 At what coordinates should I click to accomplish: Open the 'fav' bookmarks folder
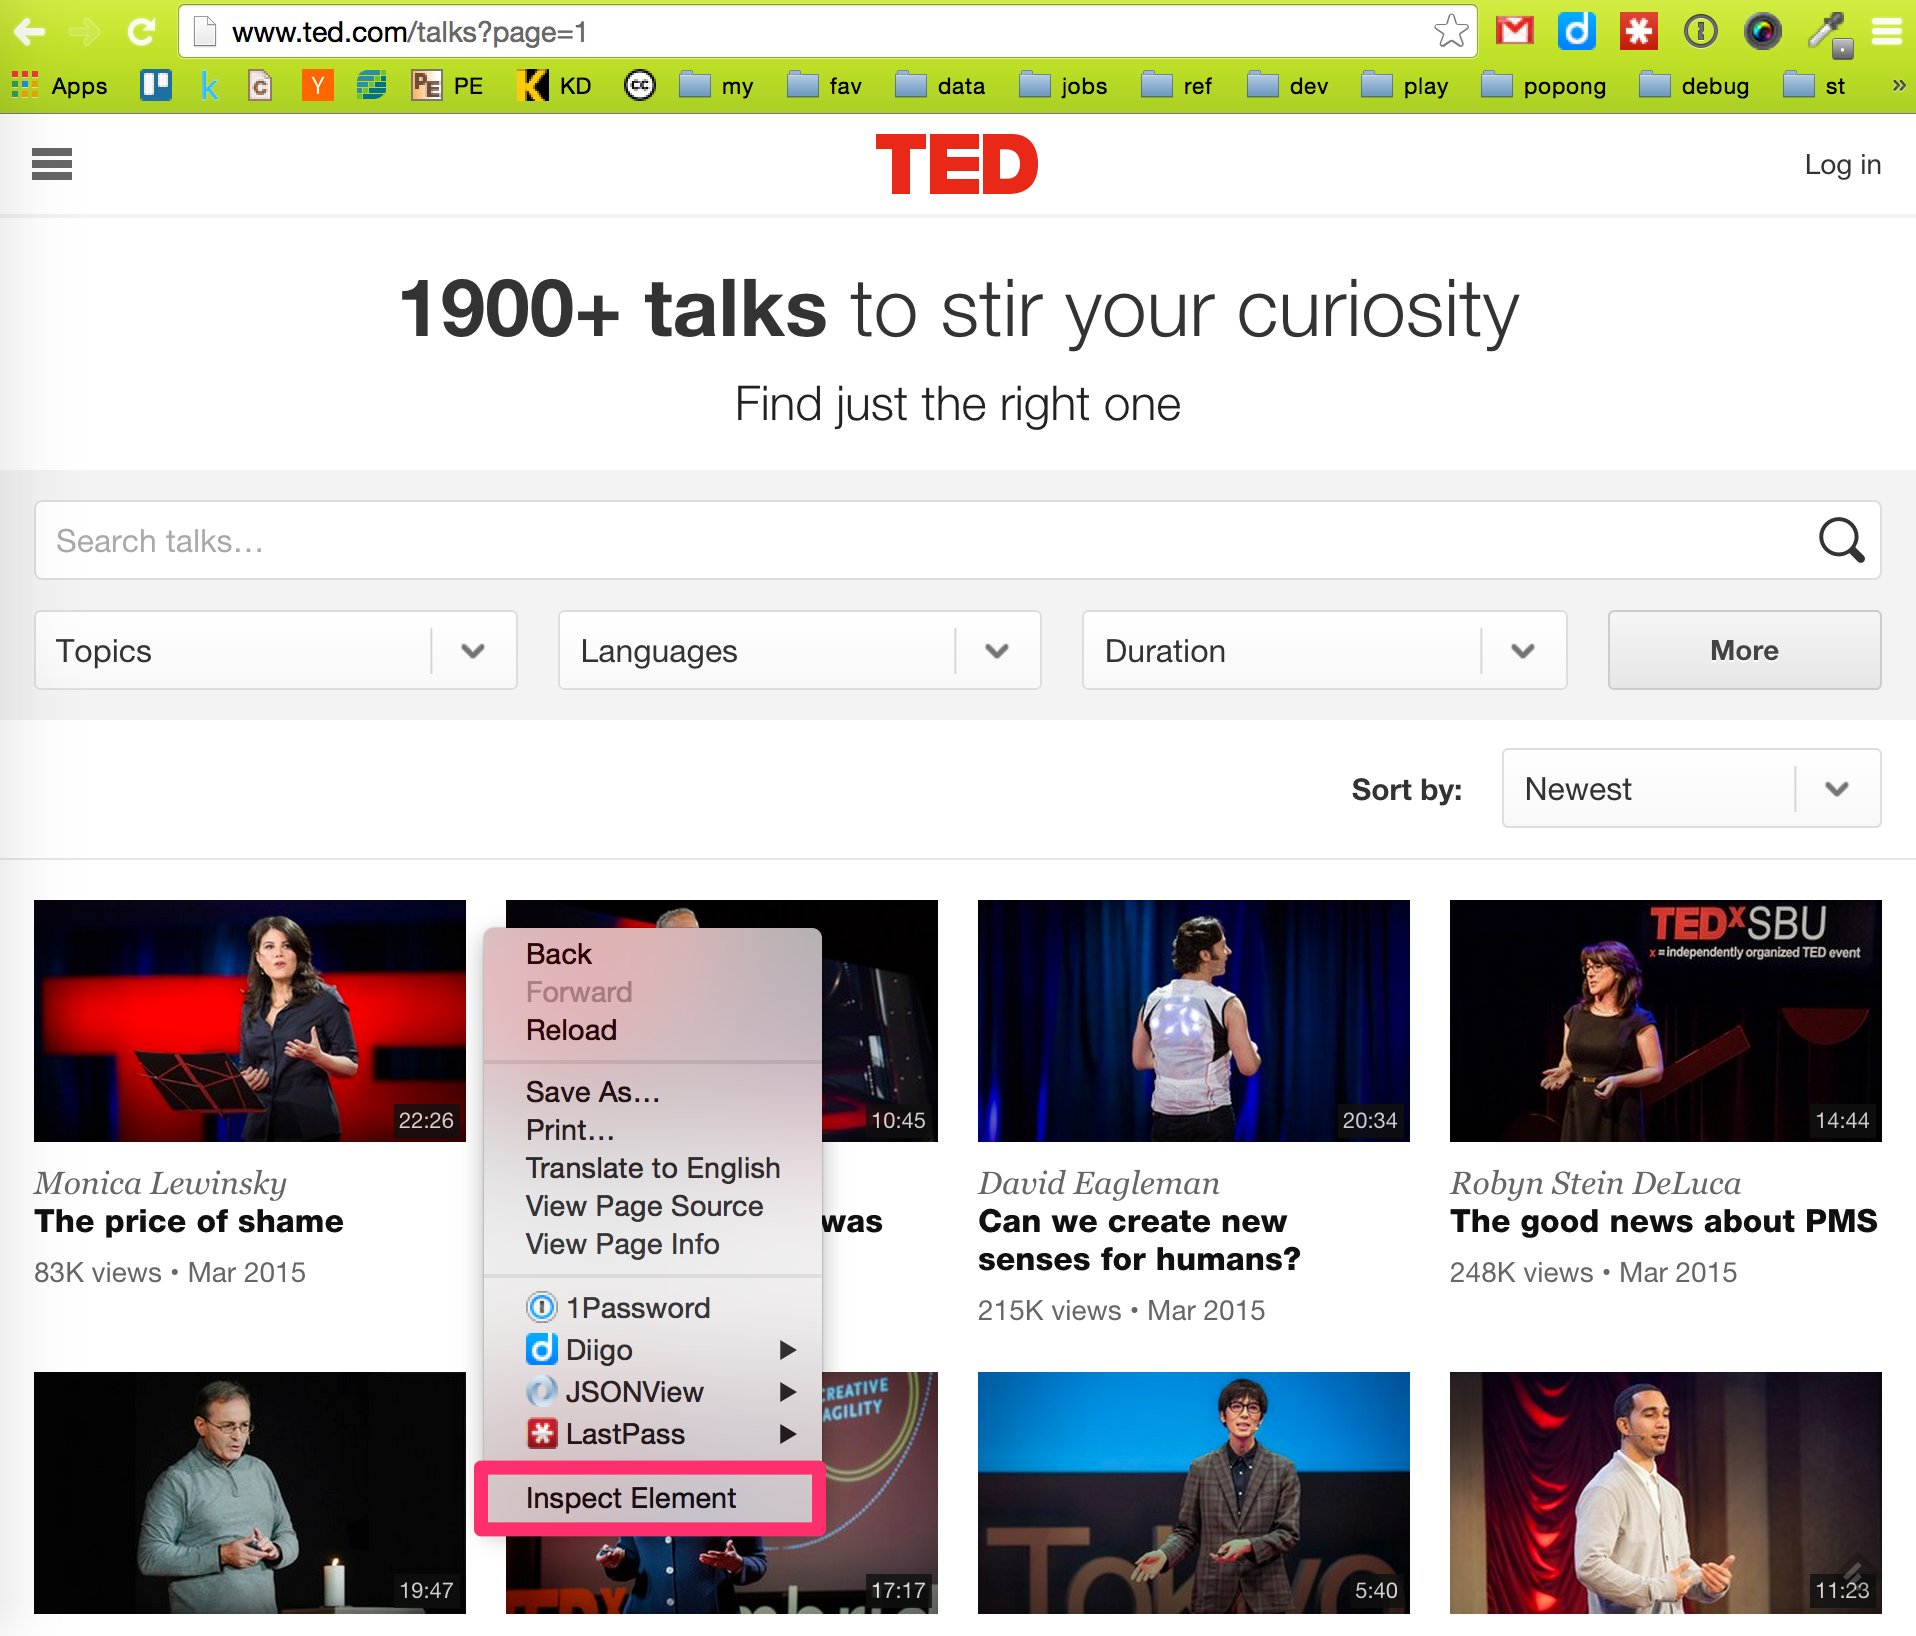[x=824, y=86]
